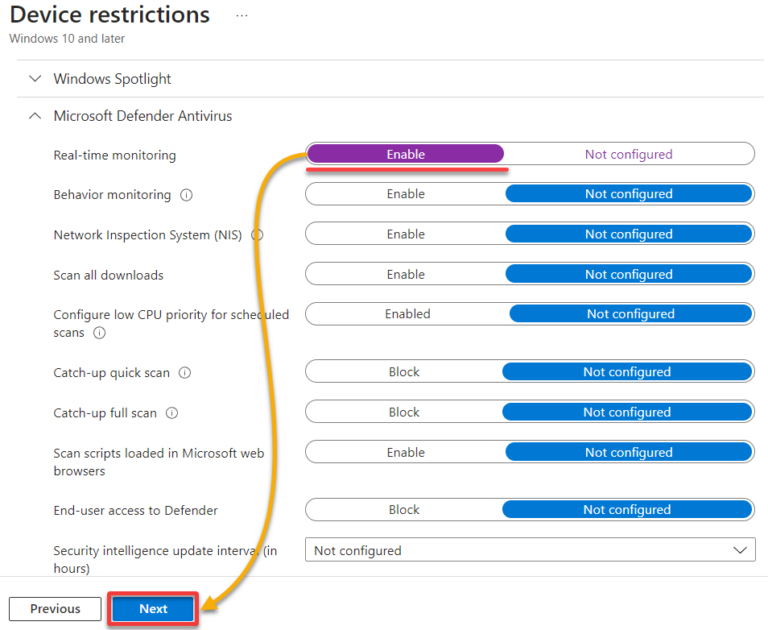Screen dimensions: 768x630
Task: Set Catch-up quick scan to Not configured
Action: pyautogui.click(x=627, y=372)
